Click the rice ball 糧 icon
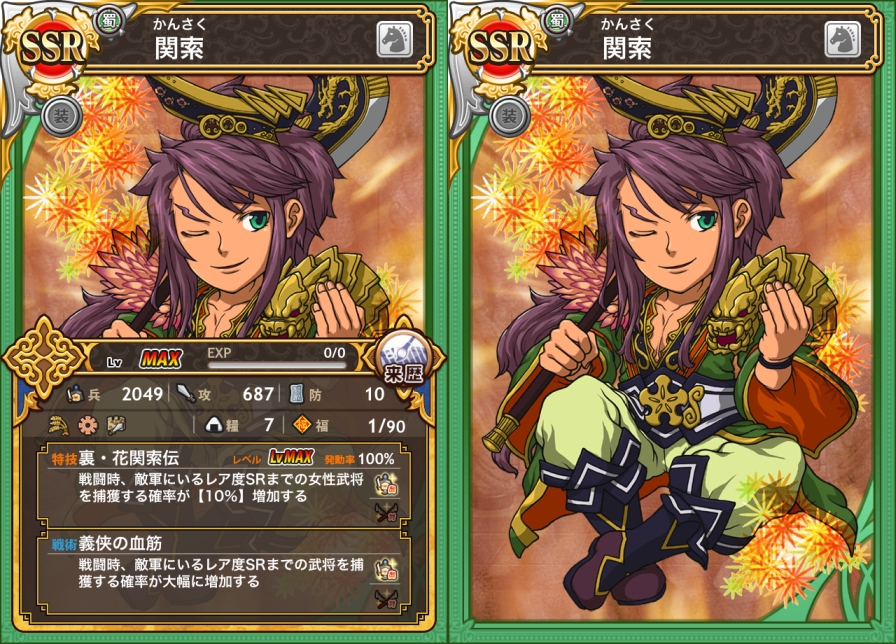 click(214, 425)
